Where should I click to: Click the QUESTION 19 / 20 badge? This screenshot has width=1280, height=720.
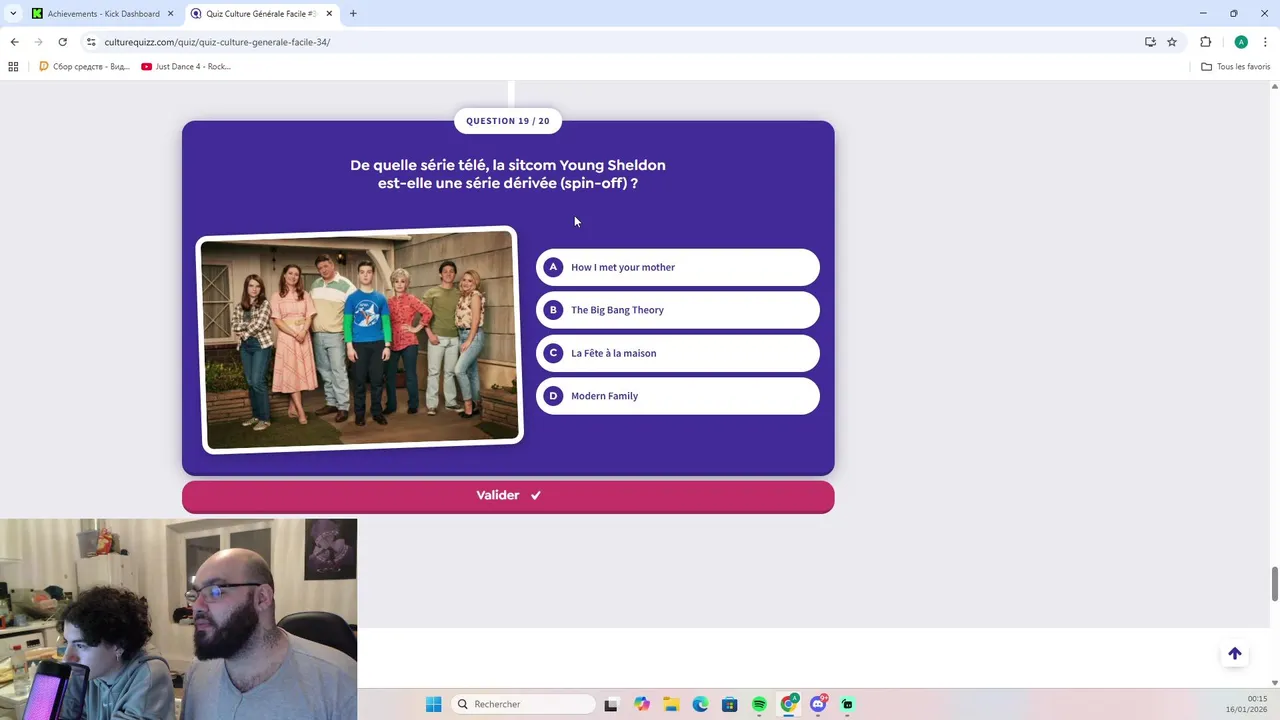[508, 121]
